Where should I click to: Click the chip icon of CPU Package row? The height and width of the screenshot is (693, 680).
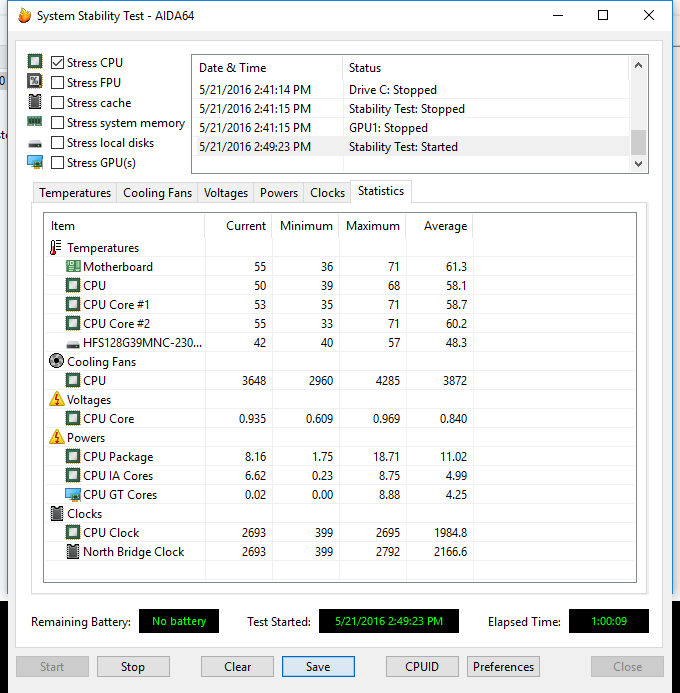pyautogui.click(x=73, y=457)
